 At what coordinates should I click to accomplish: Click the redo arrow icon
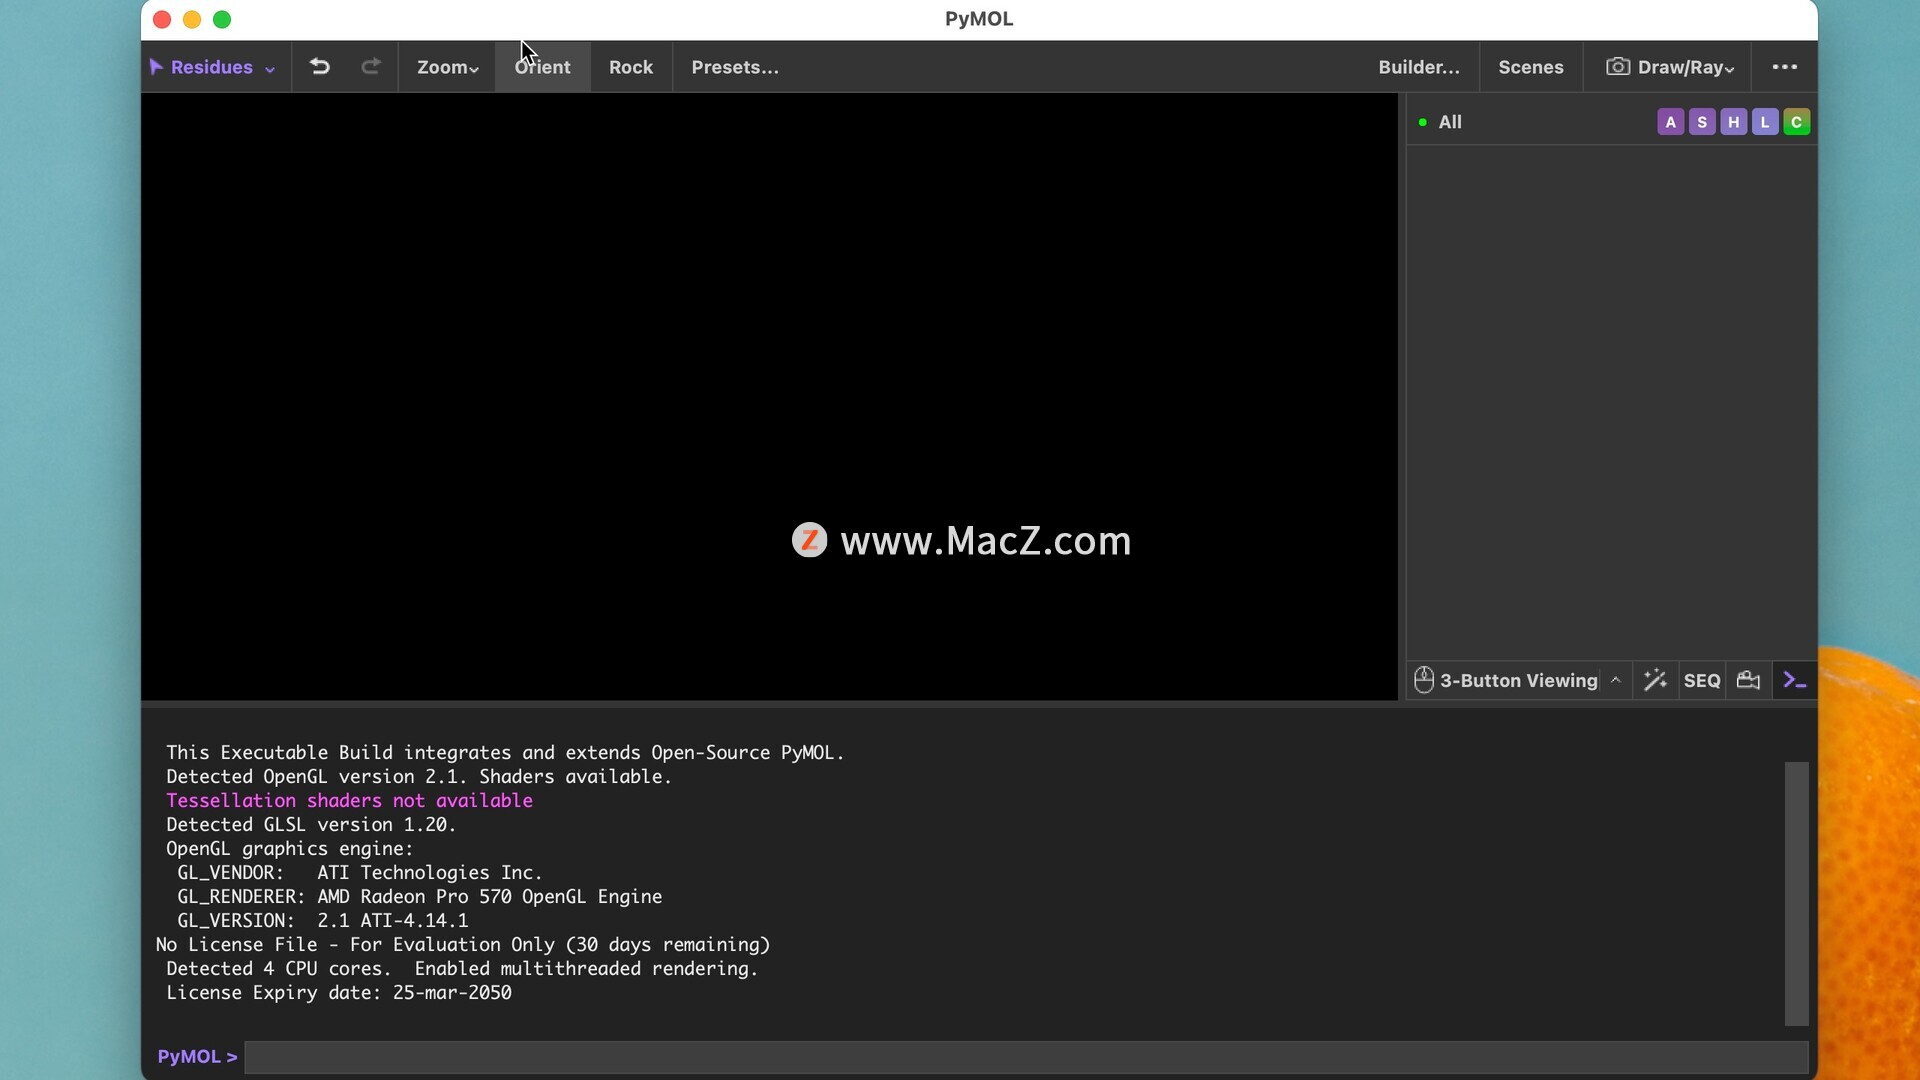pos(371,67)
